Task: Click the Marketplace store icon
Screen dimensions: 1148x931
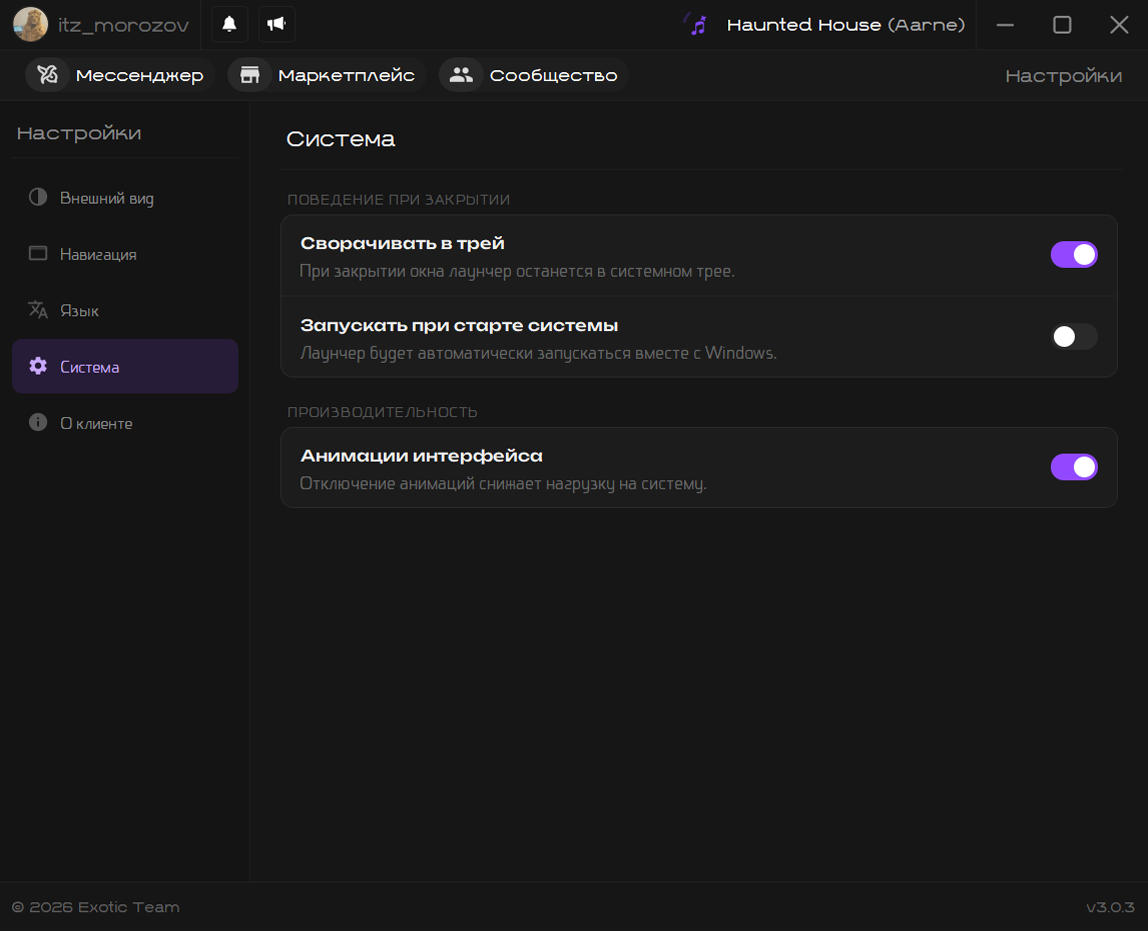Action: coord(250,75)
